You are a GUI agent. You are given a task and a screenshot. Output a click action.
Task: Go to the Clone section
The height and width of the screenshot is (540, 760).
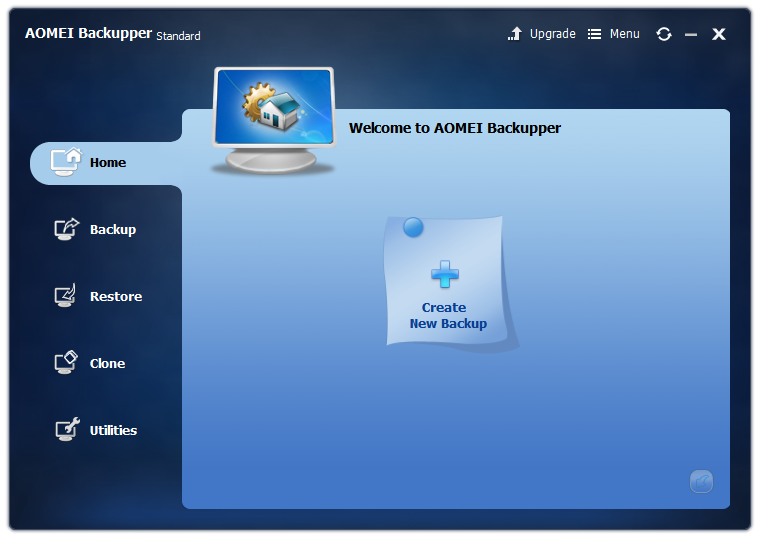point(90,363)
